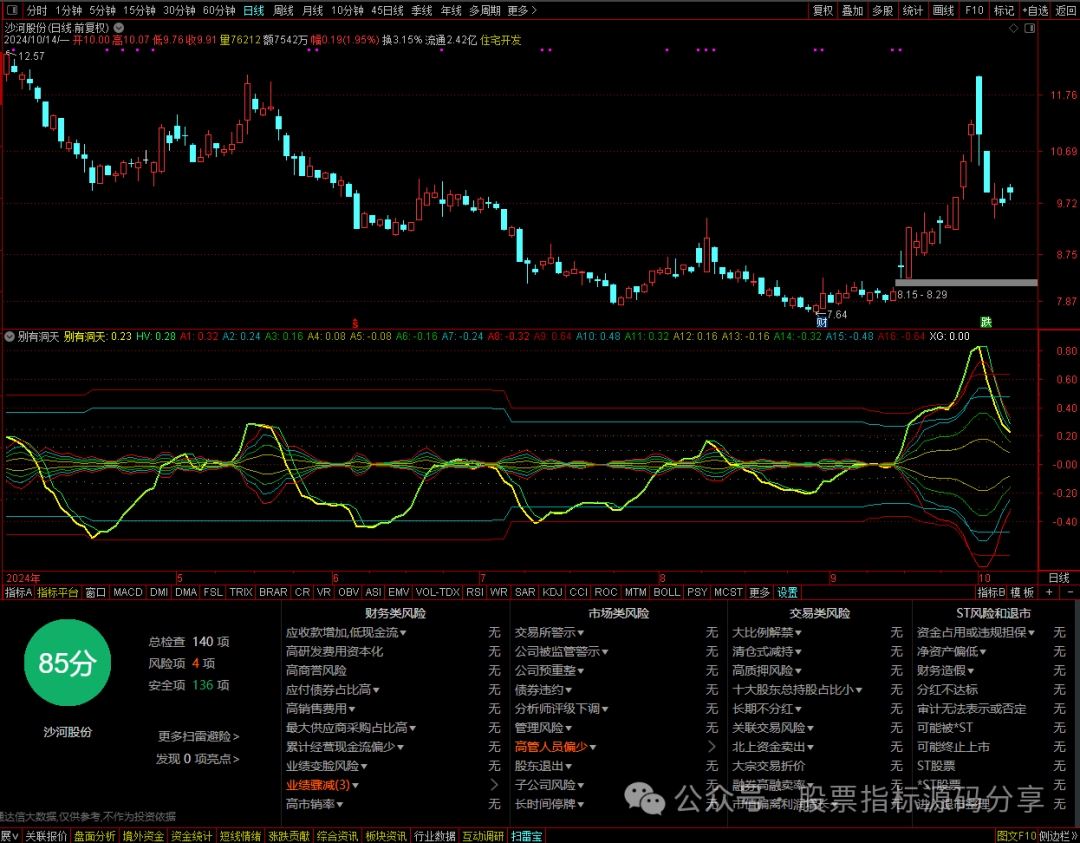This screenshot has height=843, width=1080.
Task: Expand the 展 menu at bottom left
Action: coord(10,836)
